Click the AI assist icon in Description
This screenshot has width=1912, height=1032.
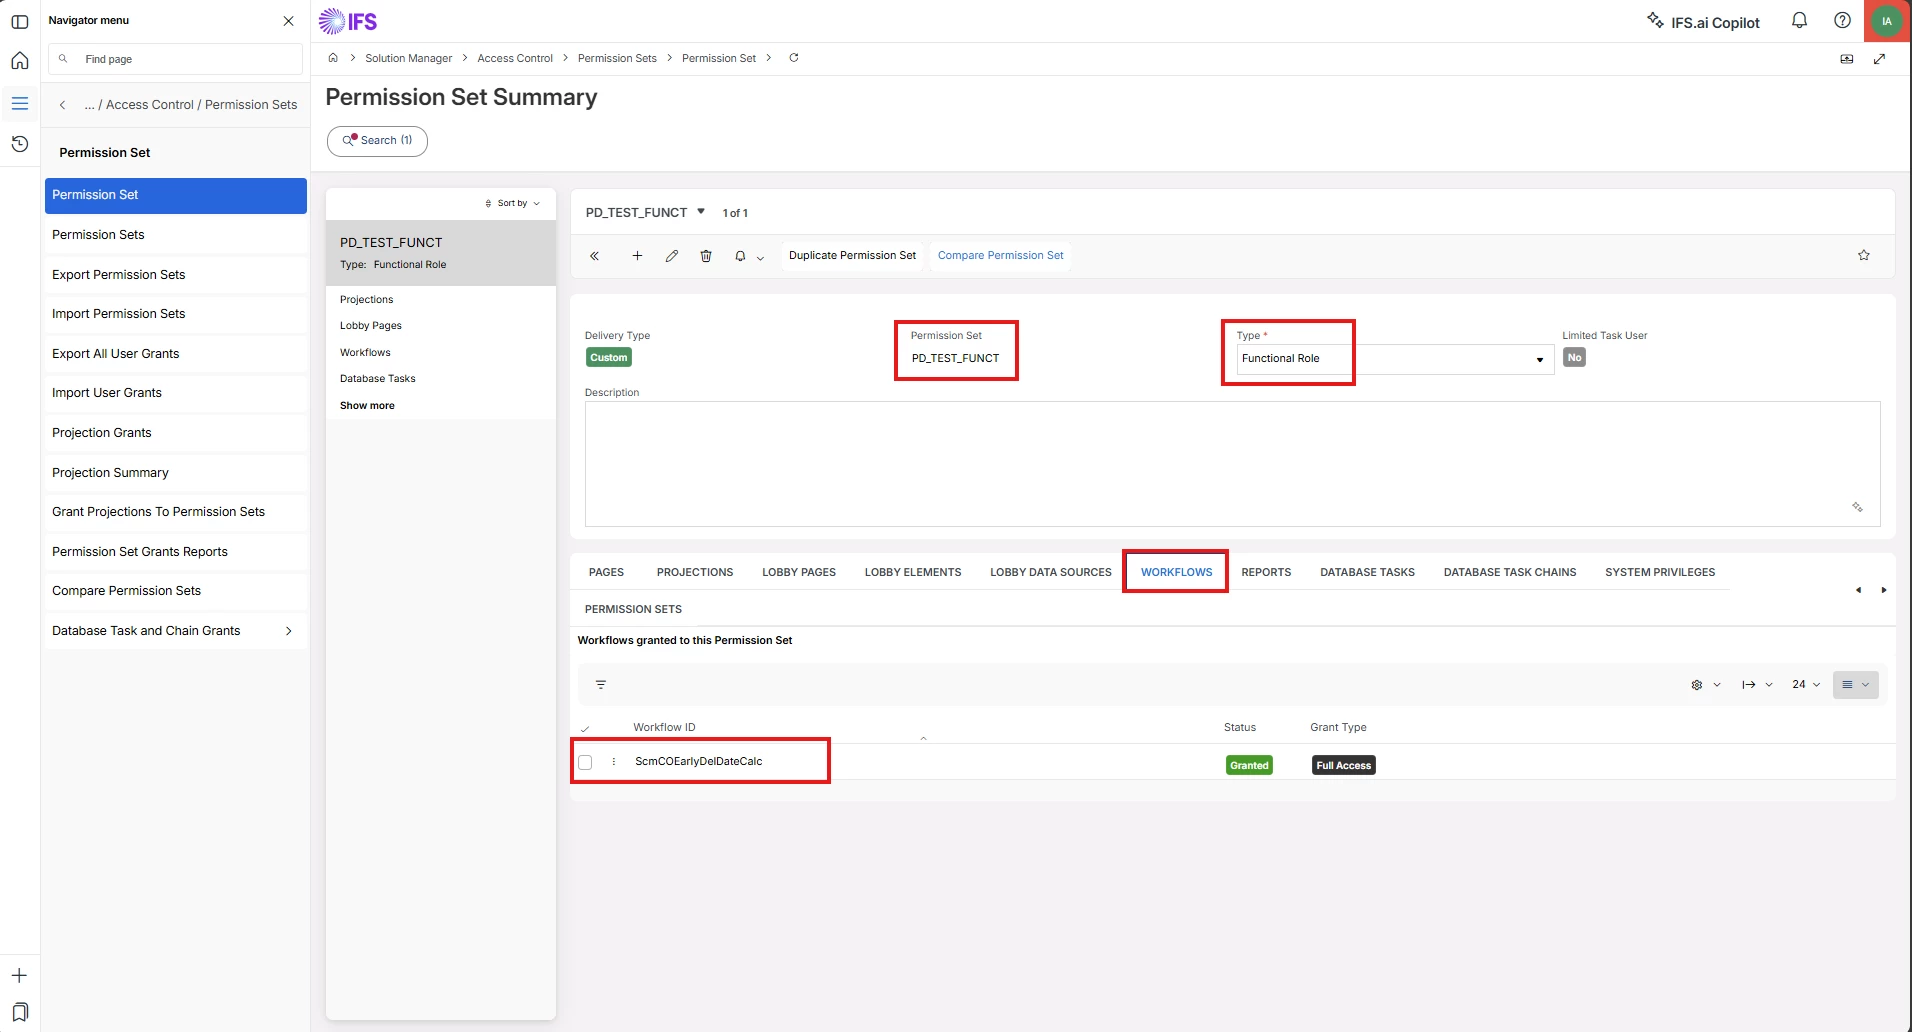pos(1857,507)
